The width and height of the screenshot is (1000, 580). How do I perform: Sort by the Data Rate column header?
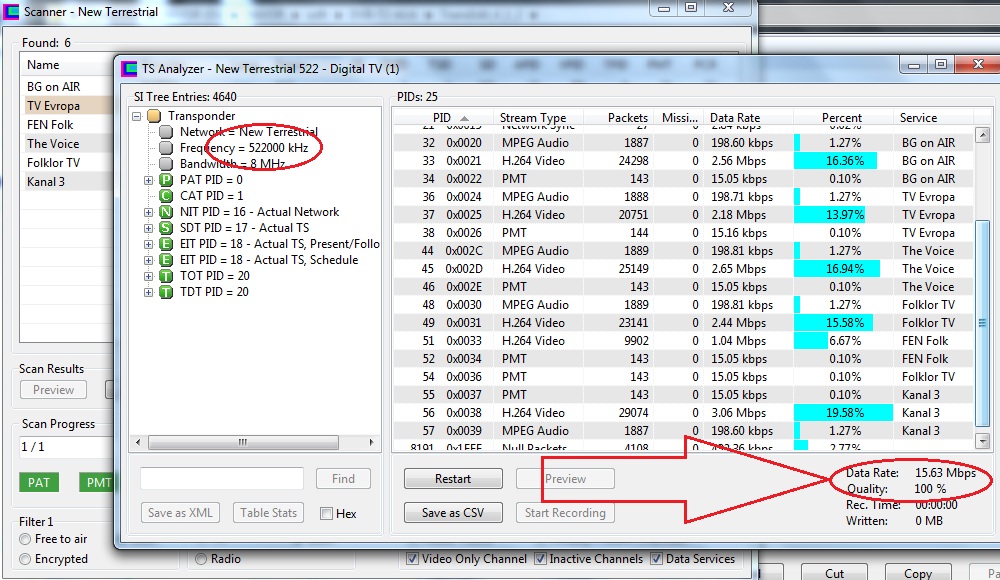(749, 117)
